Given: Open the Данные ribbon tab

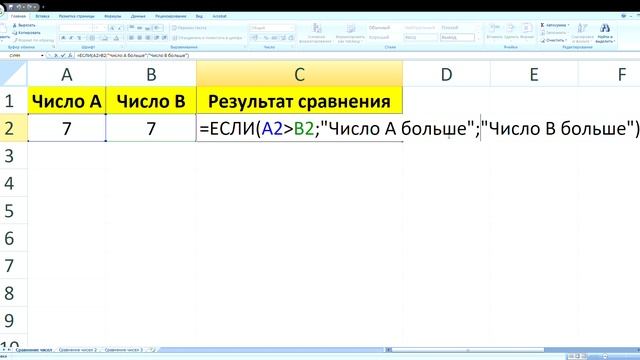Looking at the screenshot, I should point(138,16).
